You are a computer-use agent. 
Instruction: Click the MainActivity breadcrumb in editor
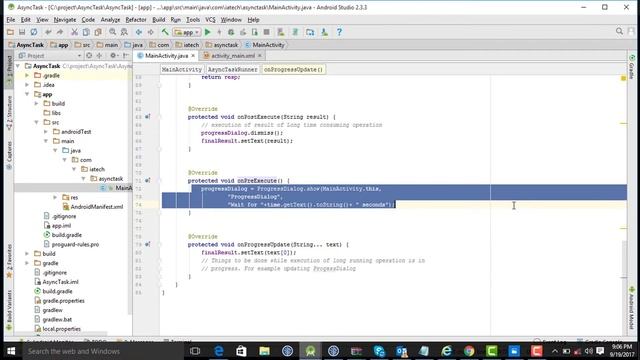click(x=182, y=69)
